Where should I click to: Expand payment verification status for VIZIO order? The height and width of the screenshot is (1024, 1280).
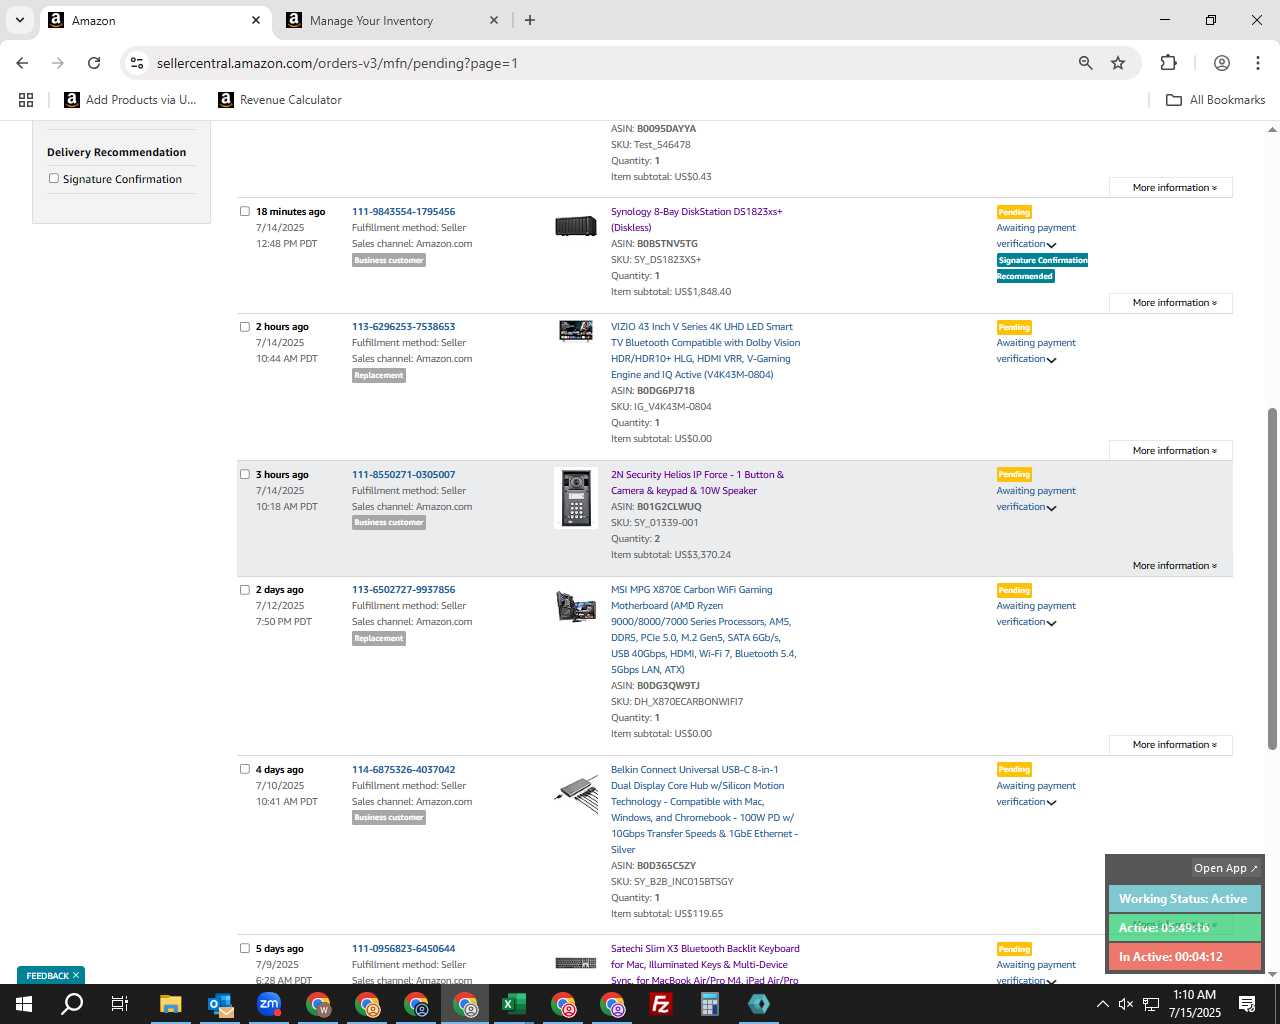[x=1051, y=360]
